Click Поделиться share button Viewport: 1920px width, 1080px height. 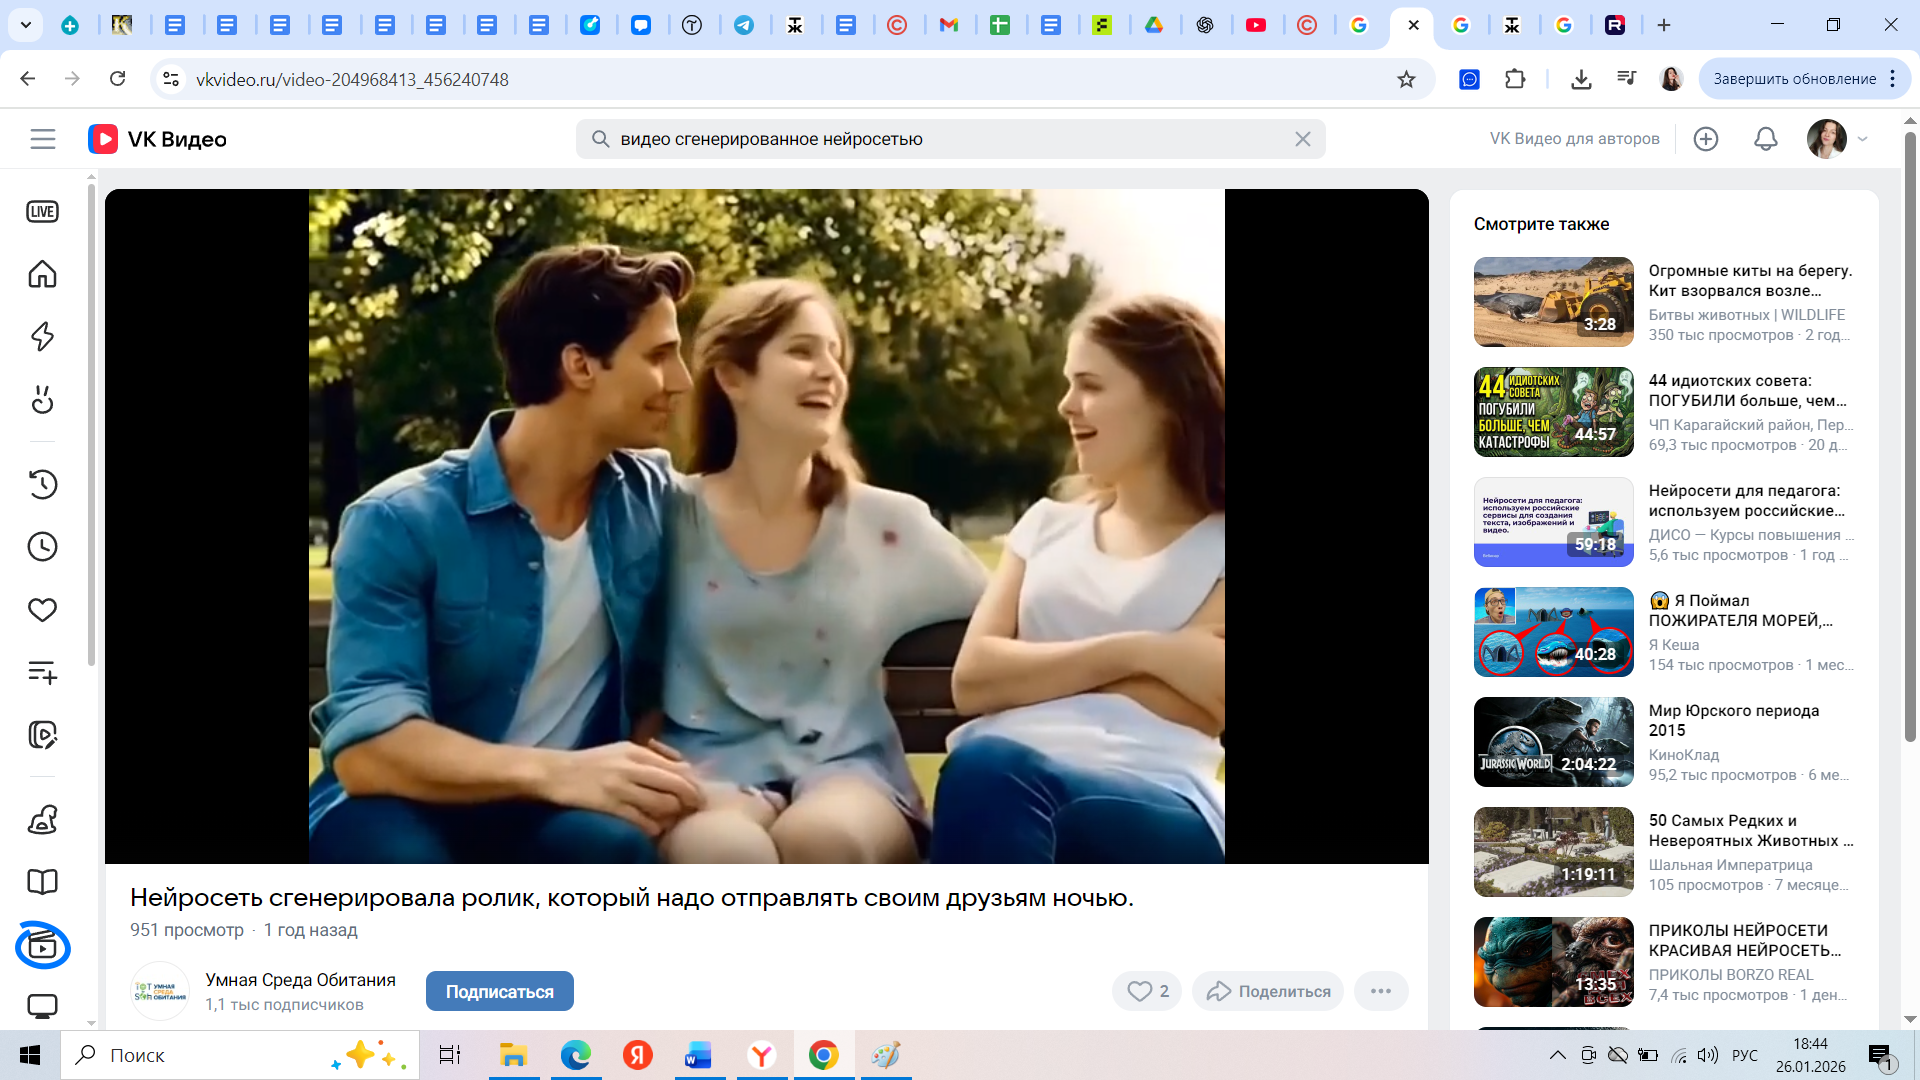[1268, 991]
